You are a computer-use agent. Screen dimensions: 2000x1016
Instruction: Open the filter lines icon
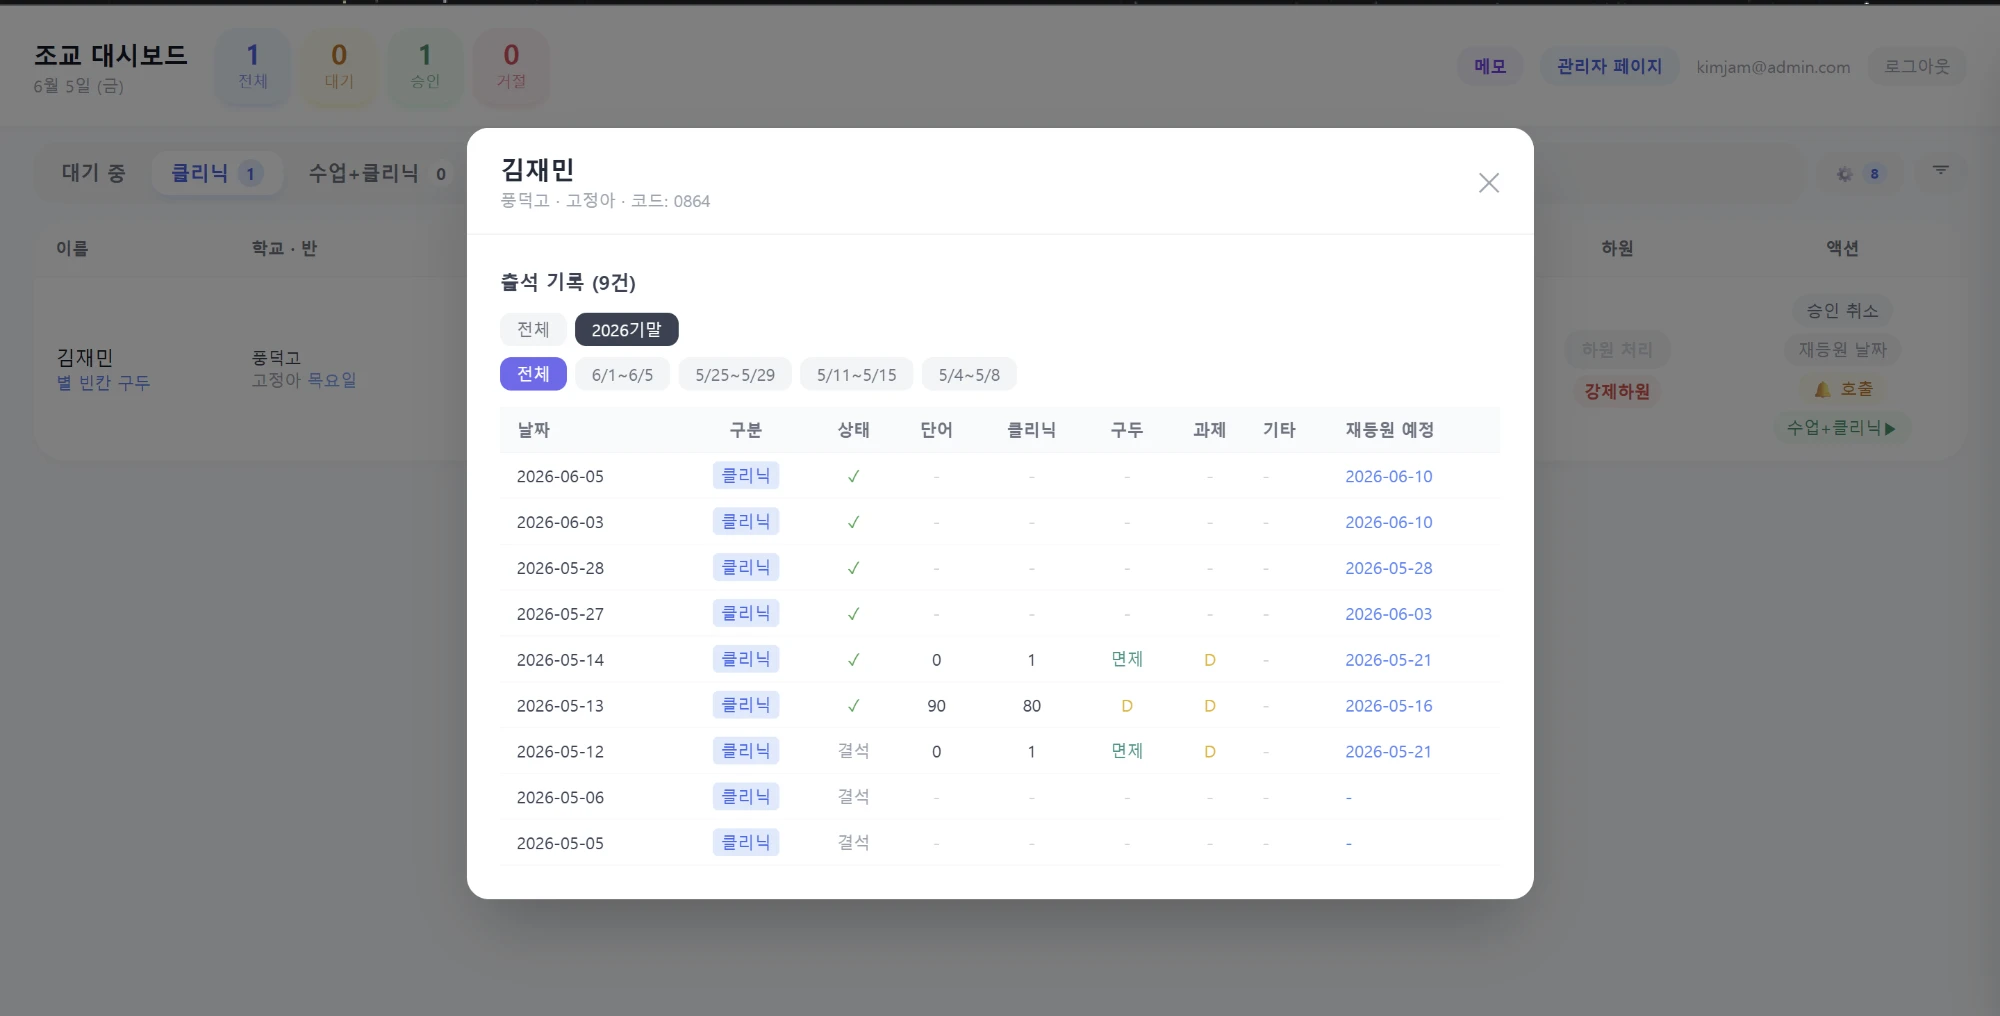pyautogui.click(x=1940, y=171)
